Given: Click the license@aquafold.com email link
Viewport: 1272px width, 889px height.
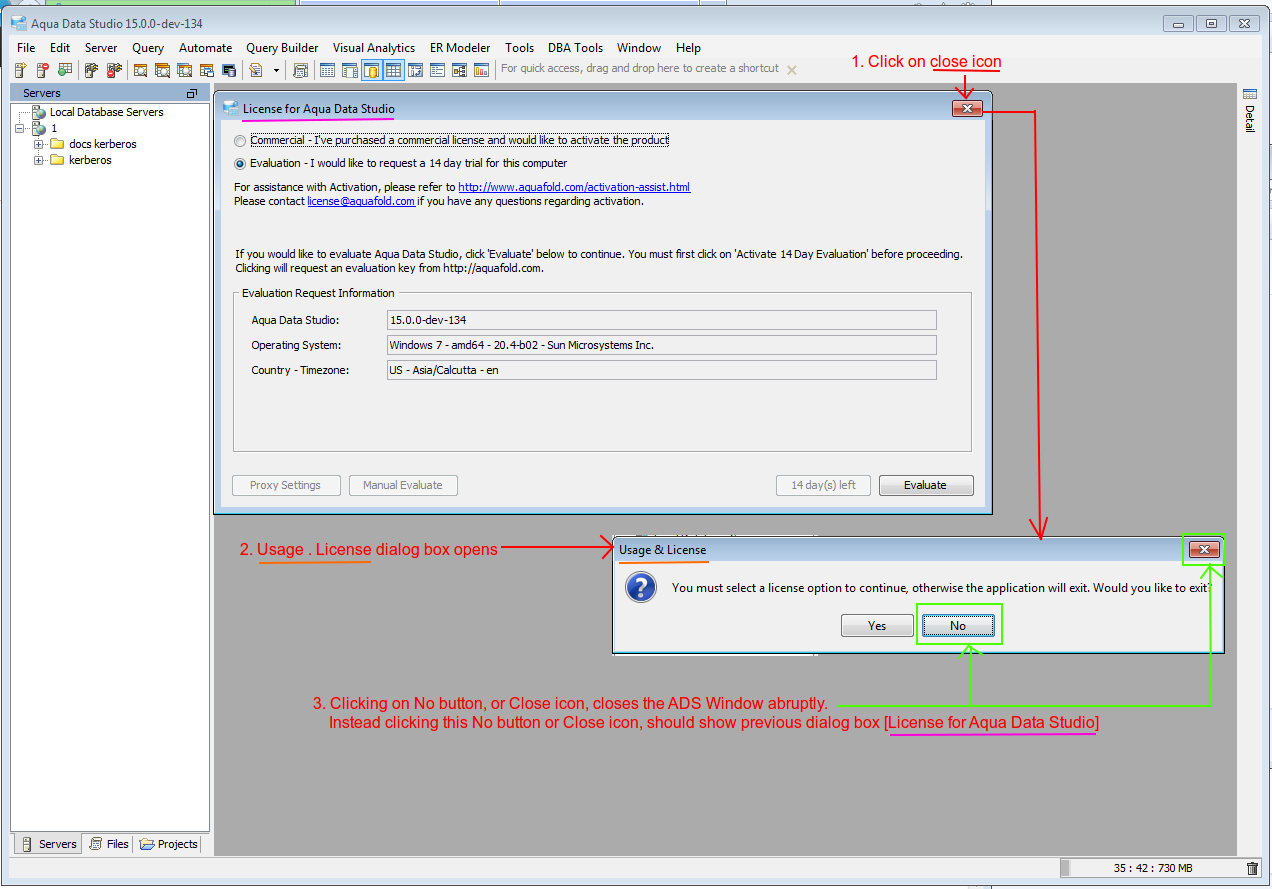Looking at the screenshot, I should [361, 201].
